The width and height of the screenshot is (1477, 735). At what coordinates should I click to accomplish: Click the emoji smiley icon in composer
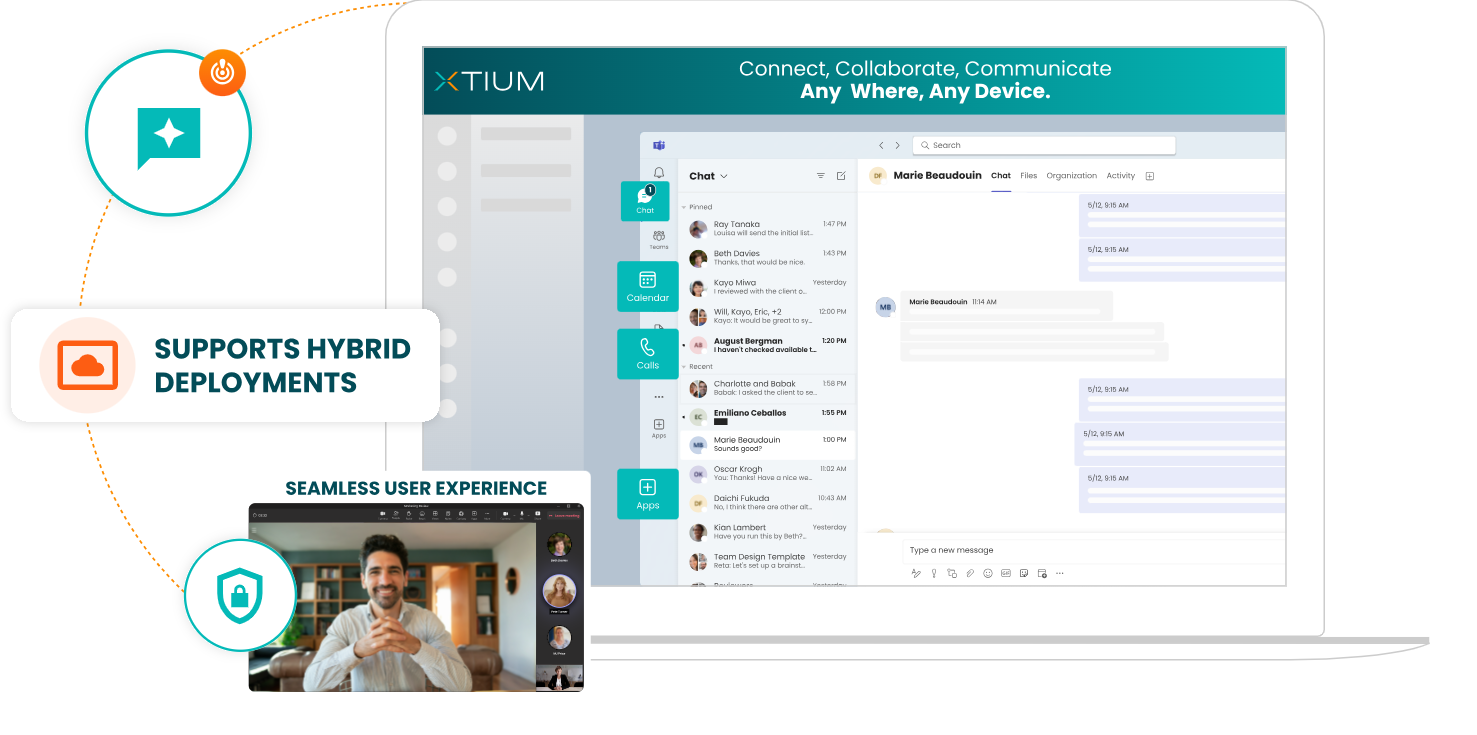point(988,574)
